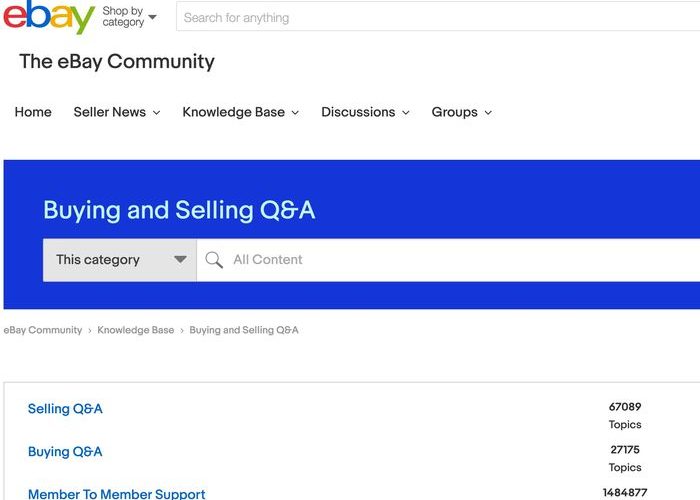Open the Knowledge Base menu
This screenshot has height=500, width=700.
240,112
